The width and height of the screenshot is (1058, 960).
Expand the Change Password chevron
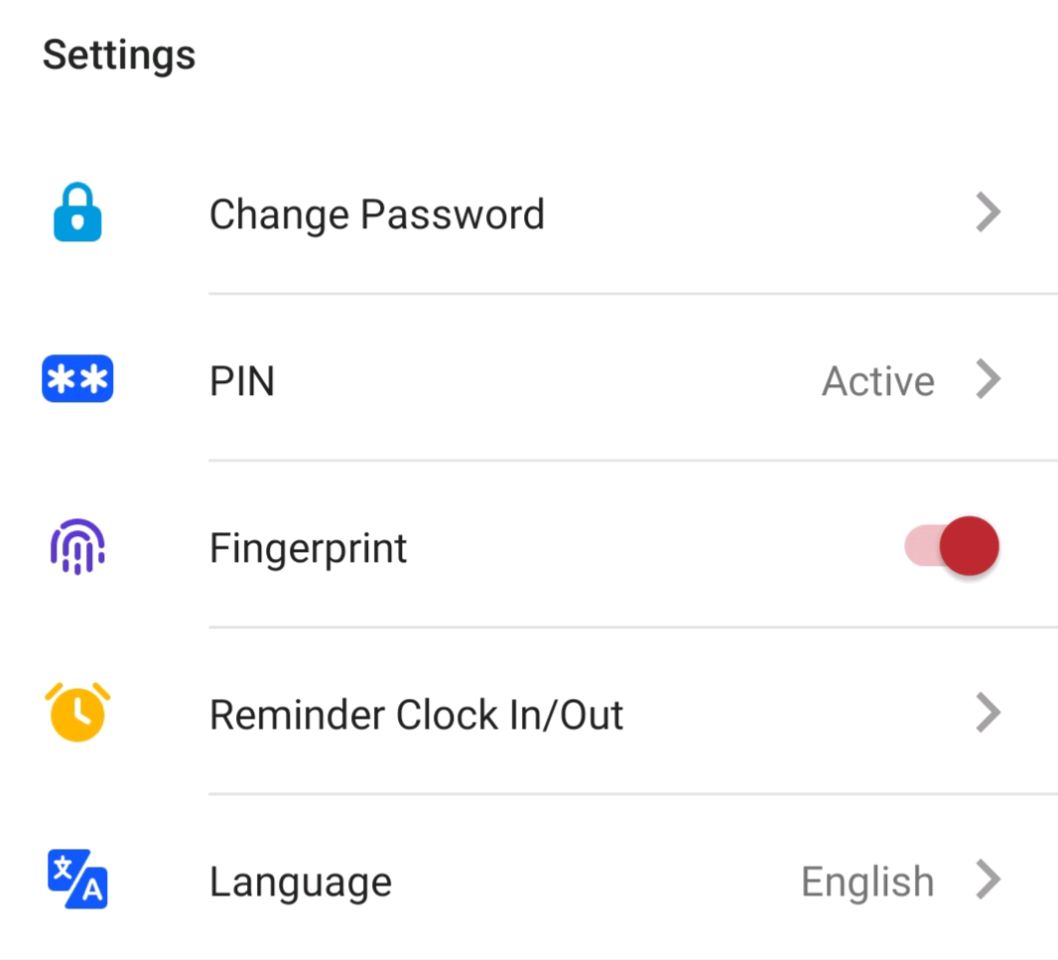pyautogui.click(x=989, y=212)
